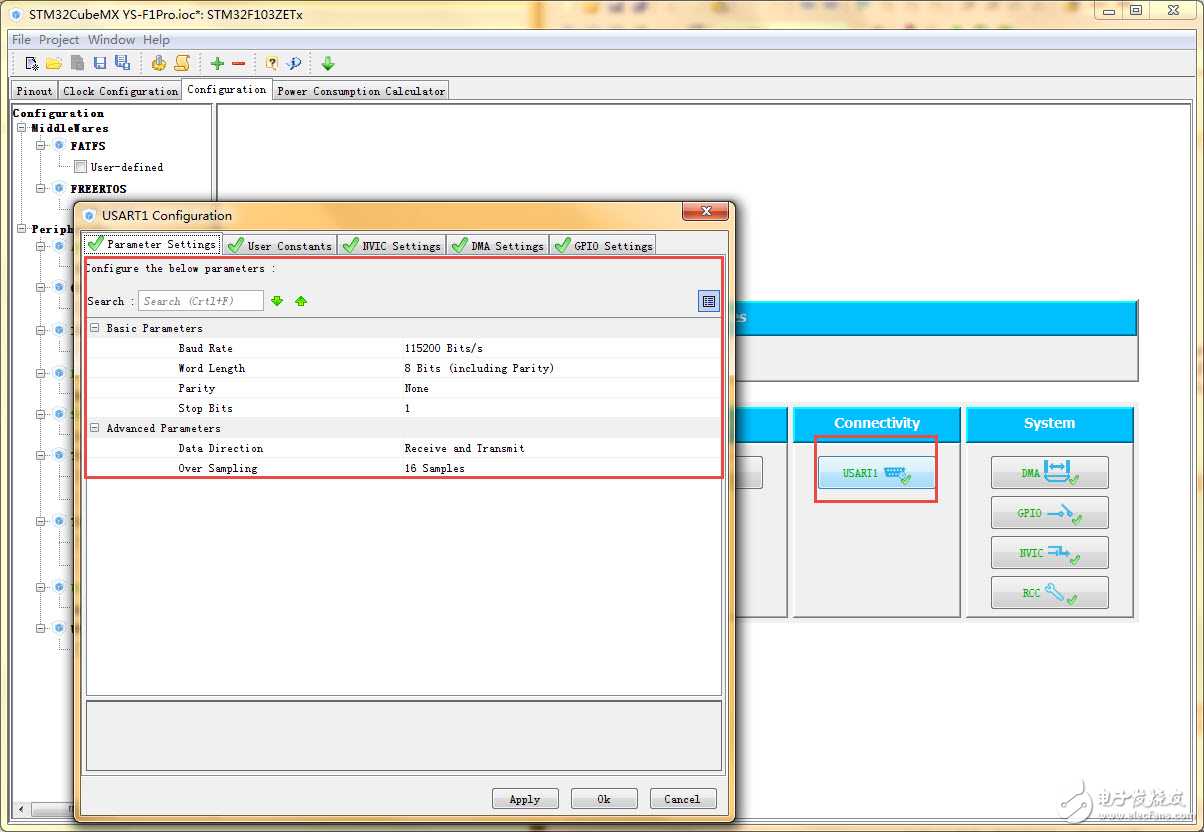
Task: Open the Help menu
Action: point(156,40)
